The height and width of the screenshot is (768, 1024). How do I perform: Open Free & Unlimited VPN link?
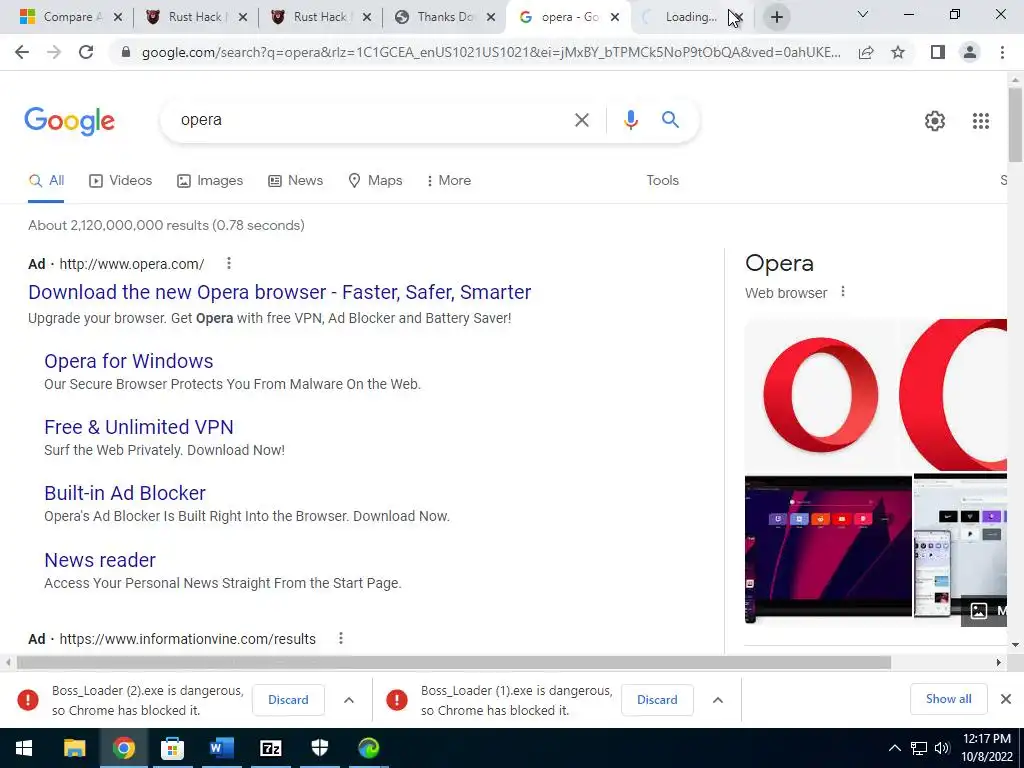point(138,427)
